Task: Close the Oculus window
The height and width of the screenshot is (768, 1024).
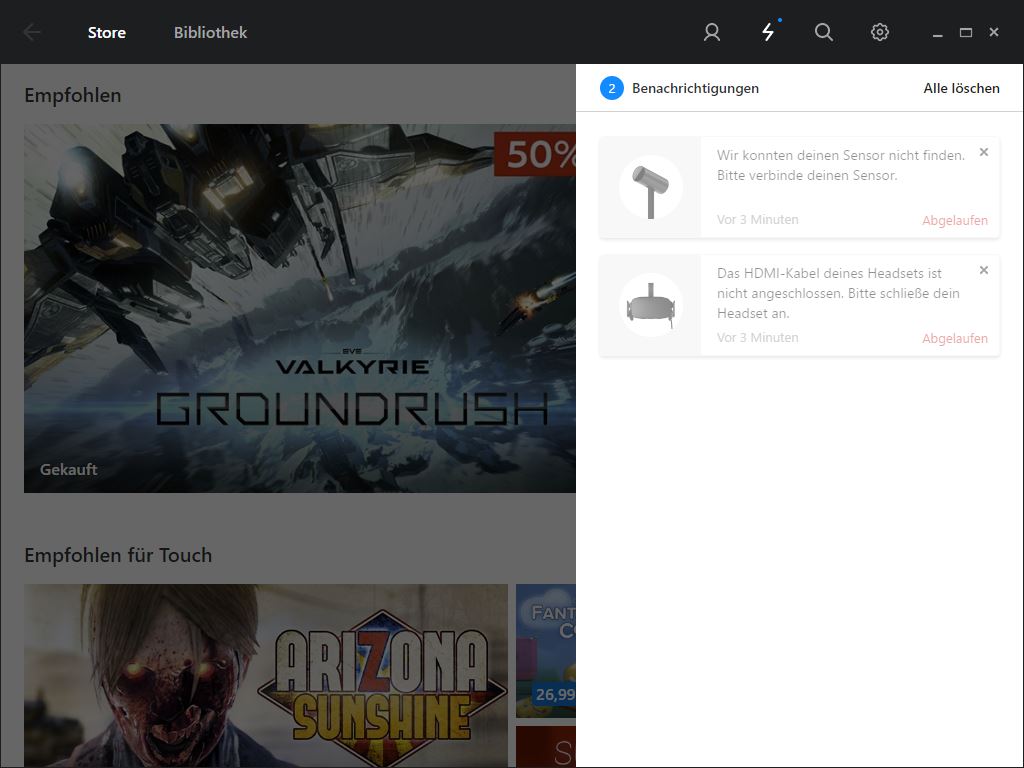Action: click(994, 32)
